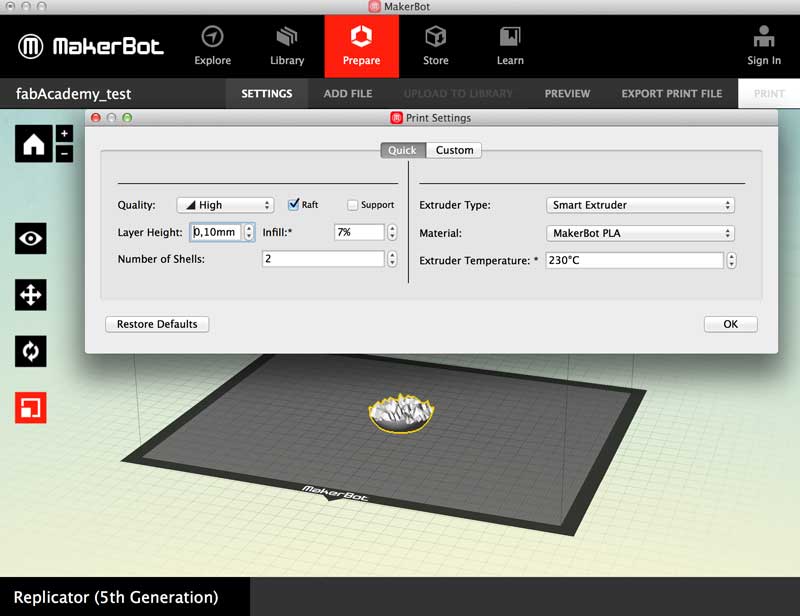Open the Material dropdown
Image resolution: width=800 pixels, height=616 pixels.
(640, 233)
